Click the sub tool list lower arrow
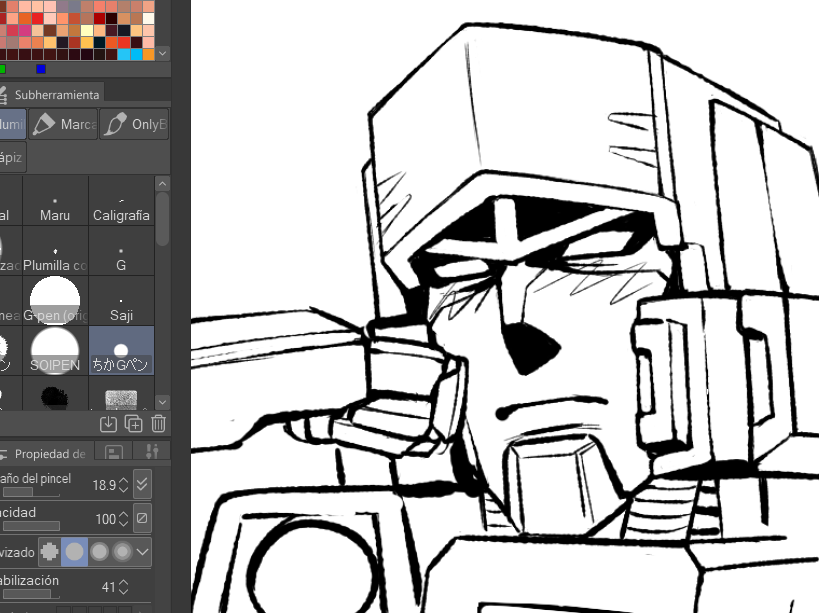This screenshot has width=819, height=613. (x=162, y=403)
